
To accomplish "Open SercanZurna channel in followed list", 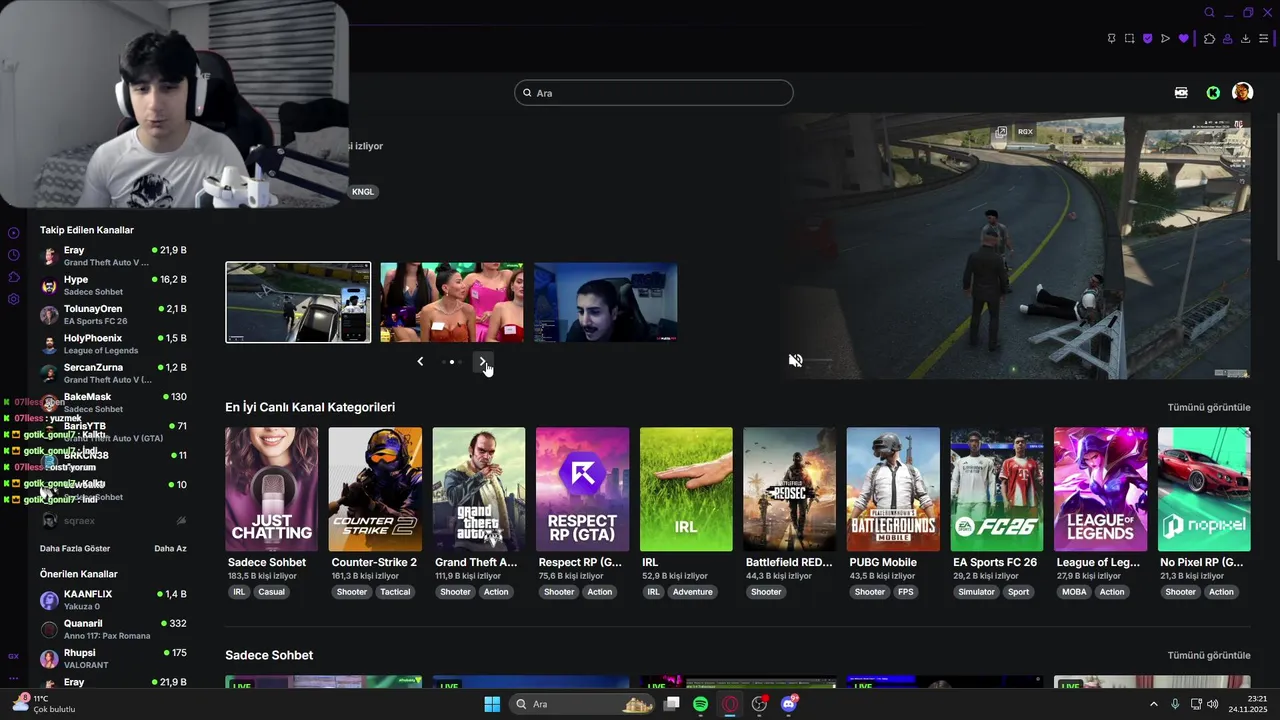I will 113,373.
